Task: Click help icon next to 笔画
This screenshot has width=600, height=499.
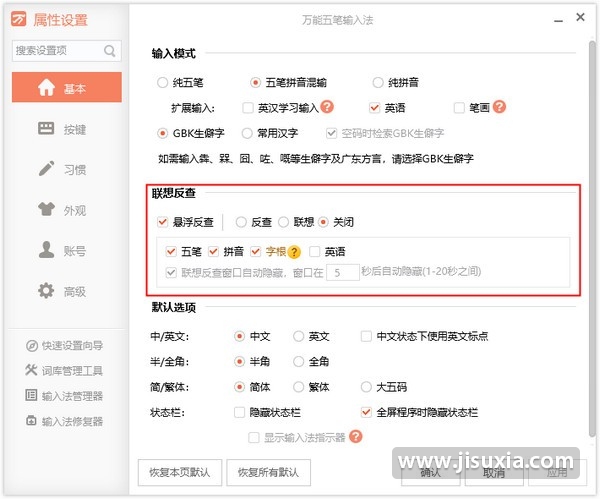Action: [499, 107]
